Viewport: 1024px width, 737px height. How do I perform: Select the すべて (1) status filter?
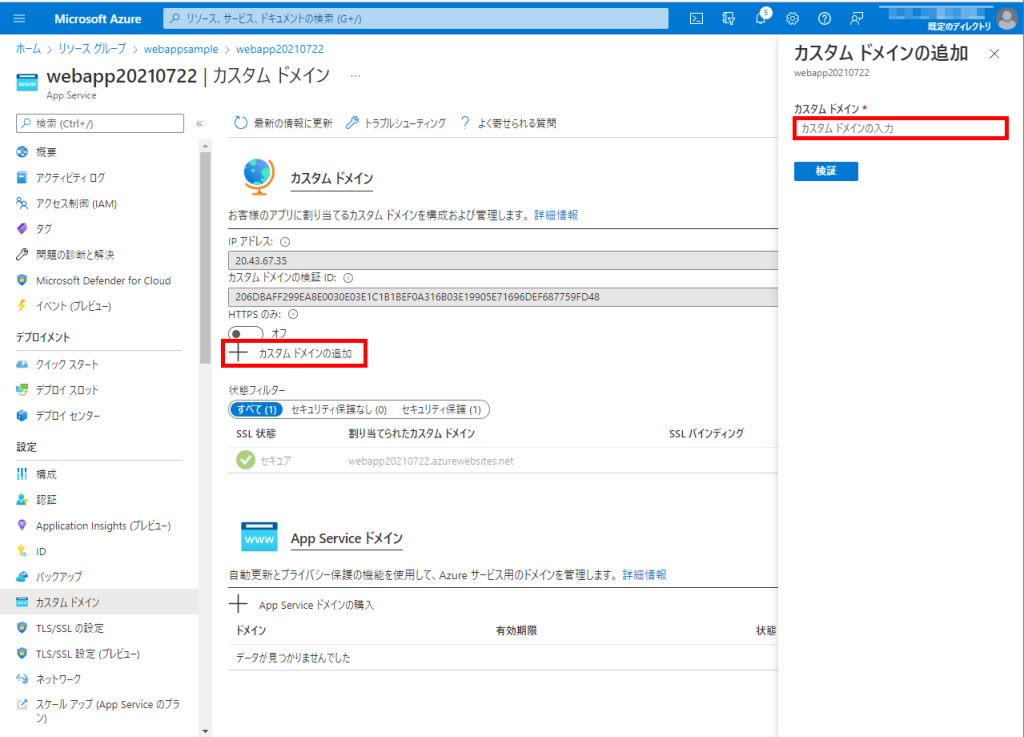[256, 409]
